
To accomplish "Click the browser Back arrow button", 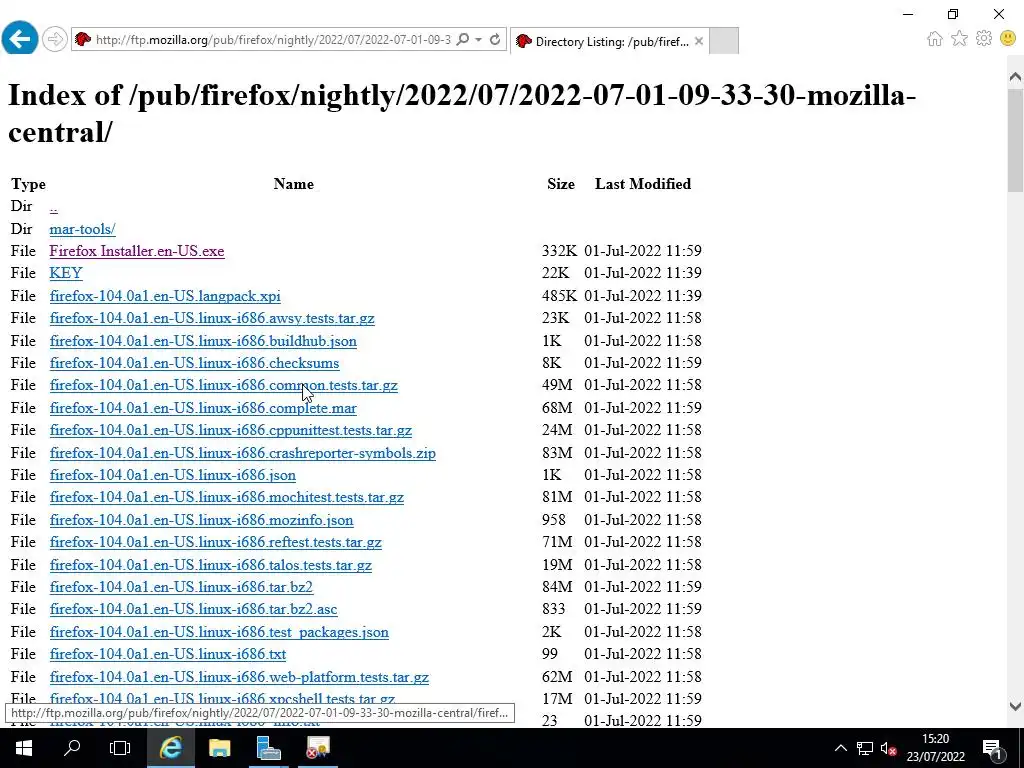I will coord(20,39).
